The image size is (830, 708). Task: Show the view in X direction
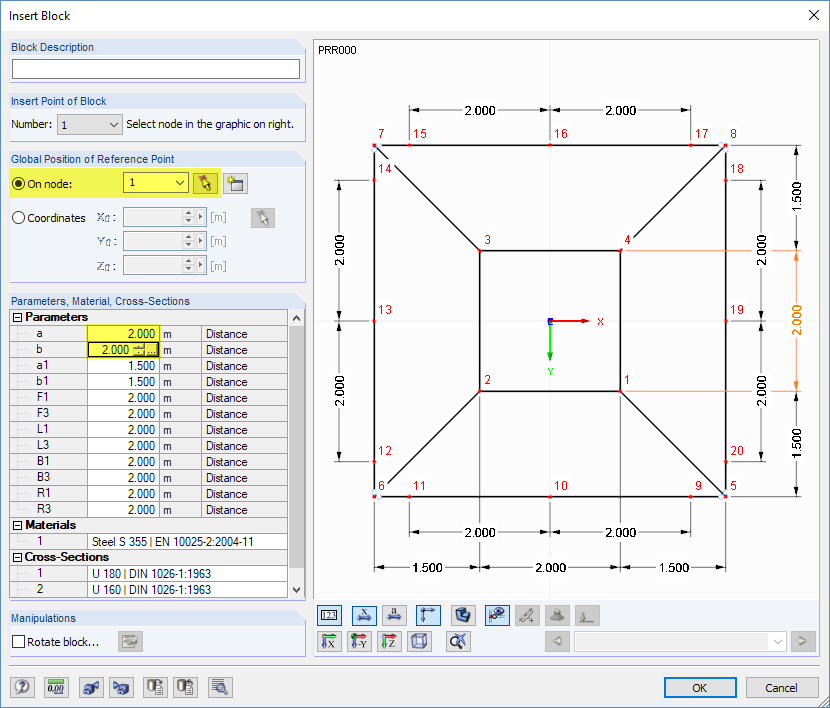[330, 641]
